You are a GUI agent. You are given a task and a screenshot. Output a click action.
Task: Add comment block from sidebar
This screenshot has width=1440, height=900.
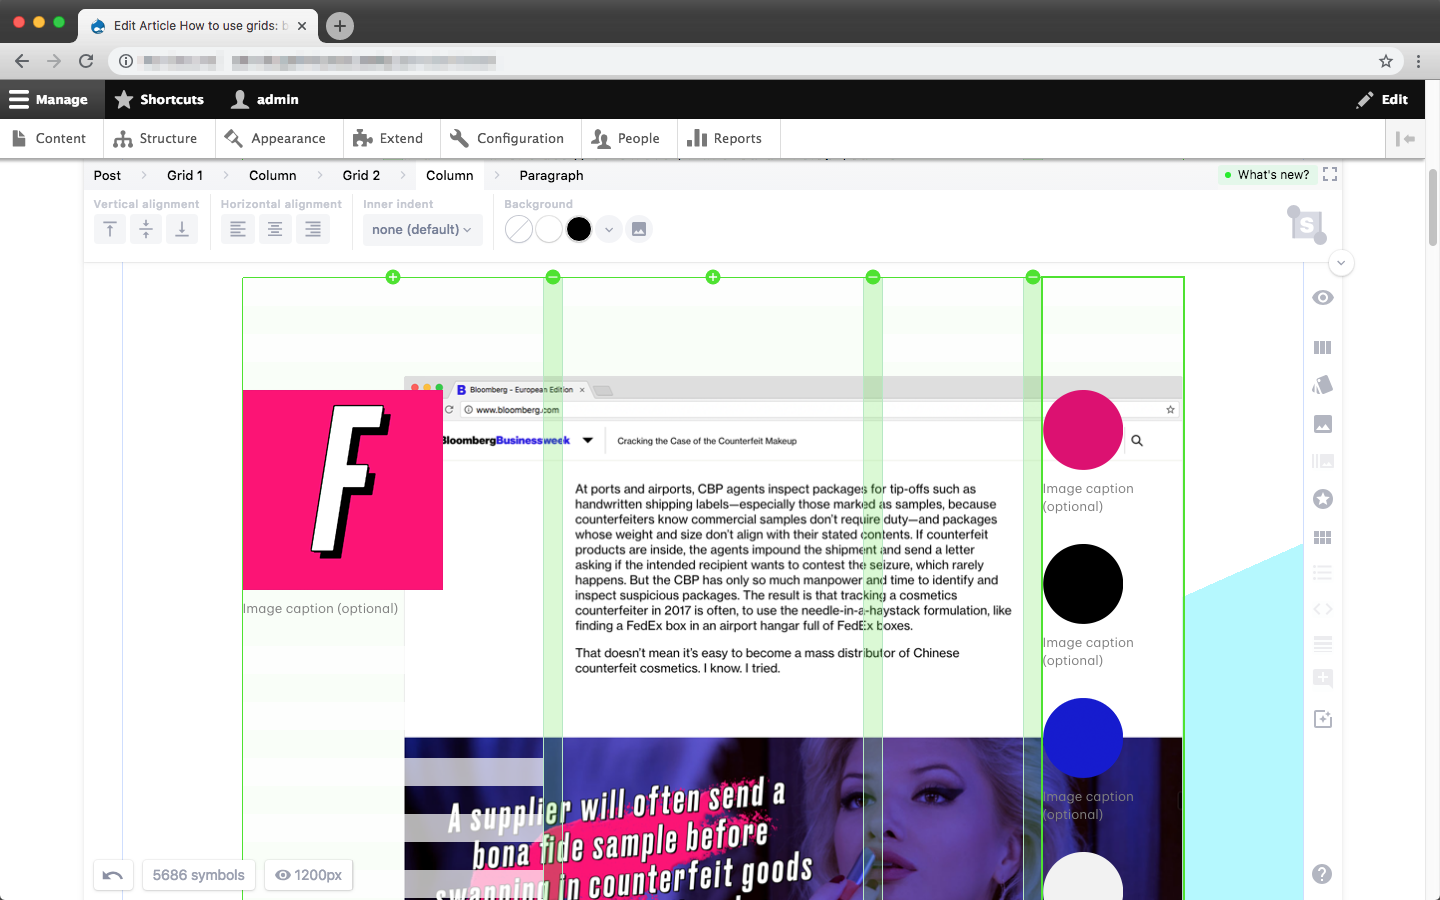pyautogui.click(x=1323, y=678)
